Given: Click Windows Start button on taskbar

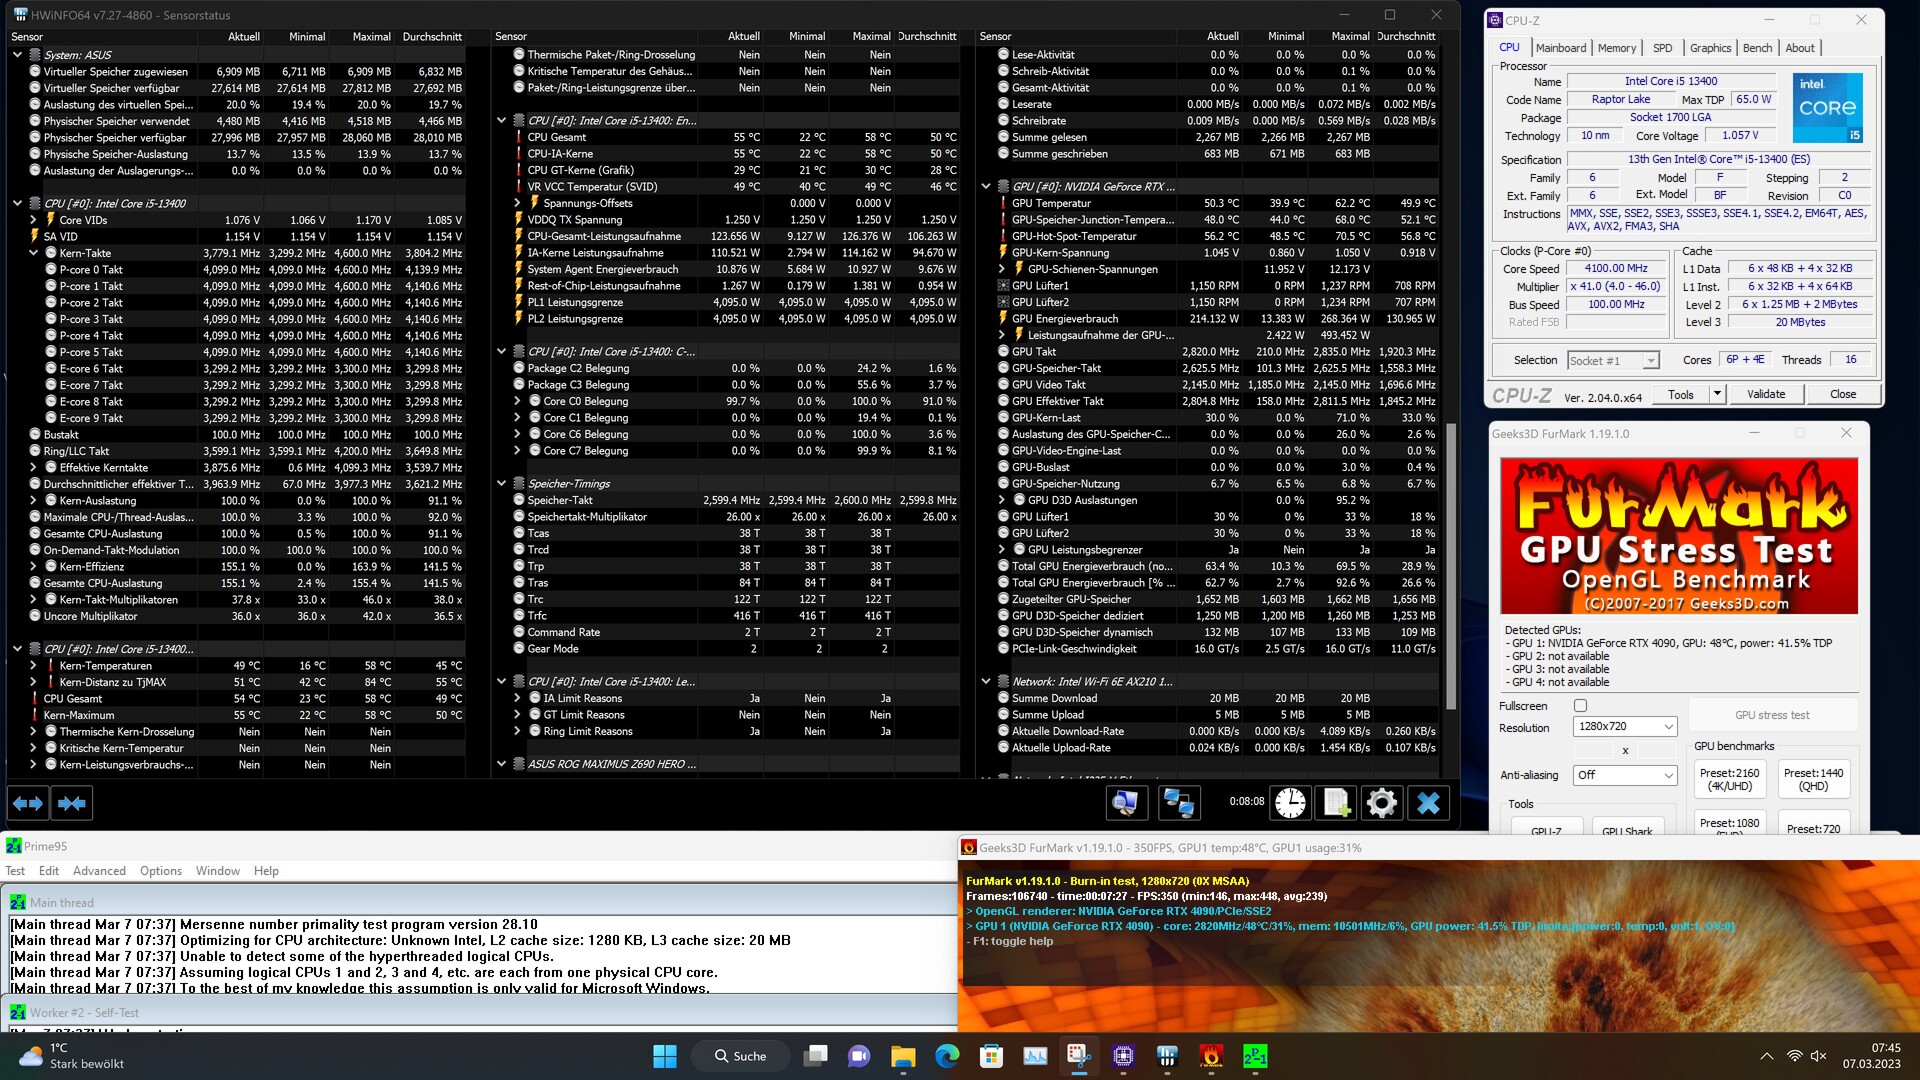Looking at the screenshot, I should (x=665, y=1056).
